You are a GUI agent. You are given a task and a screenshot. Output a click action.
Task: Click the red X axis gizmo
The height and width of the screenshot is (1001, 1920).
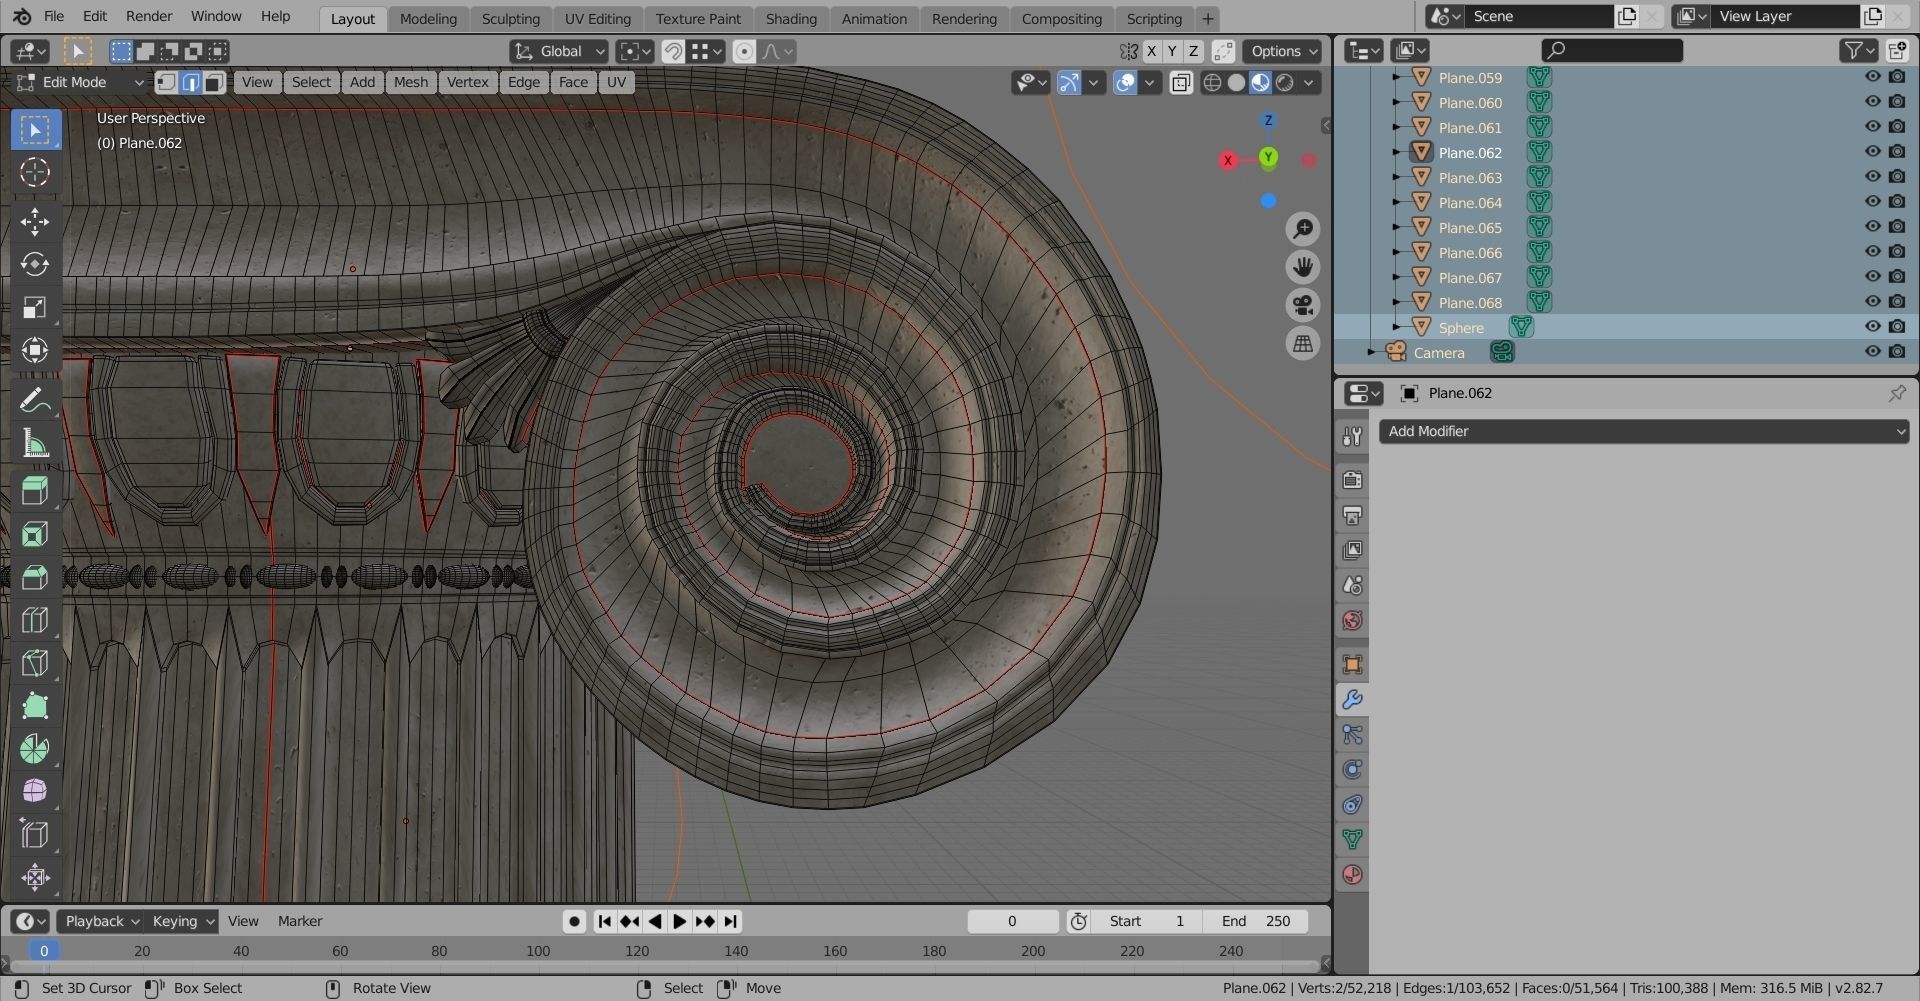point(1228,160)
